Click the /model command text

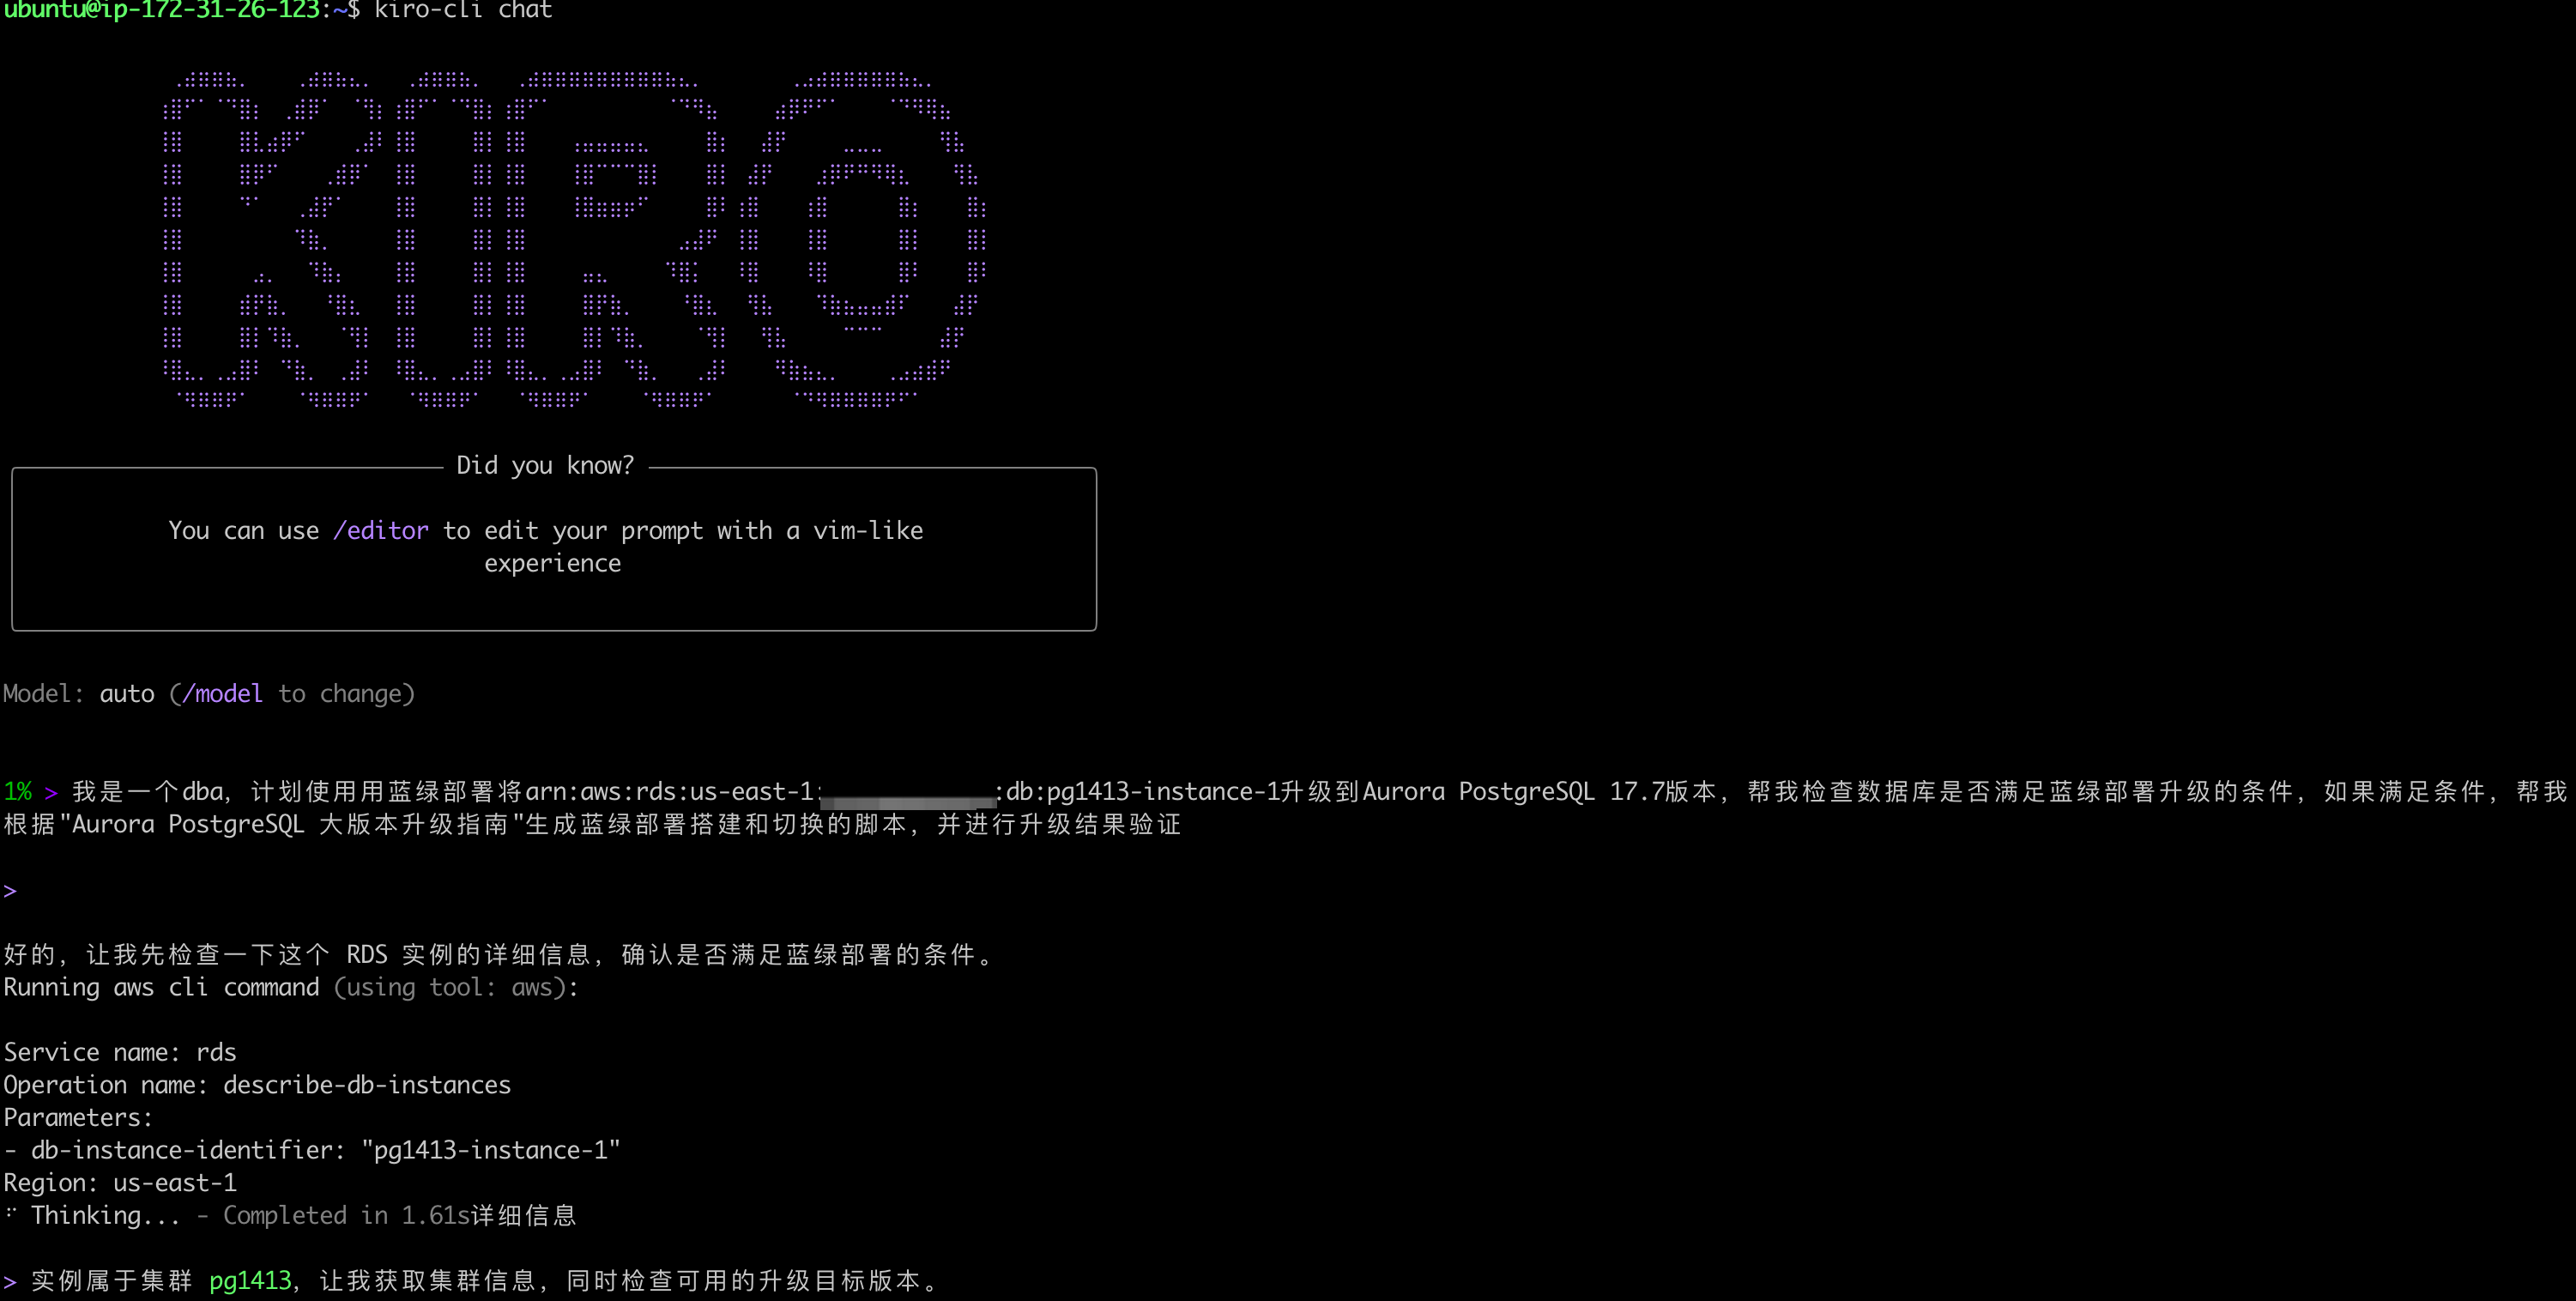pos(223,694)
